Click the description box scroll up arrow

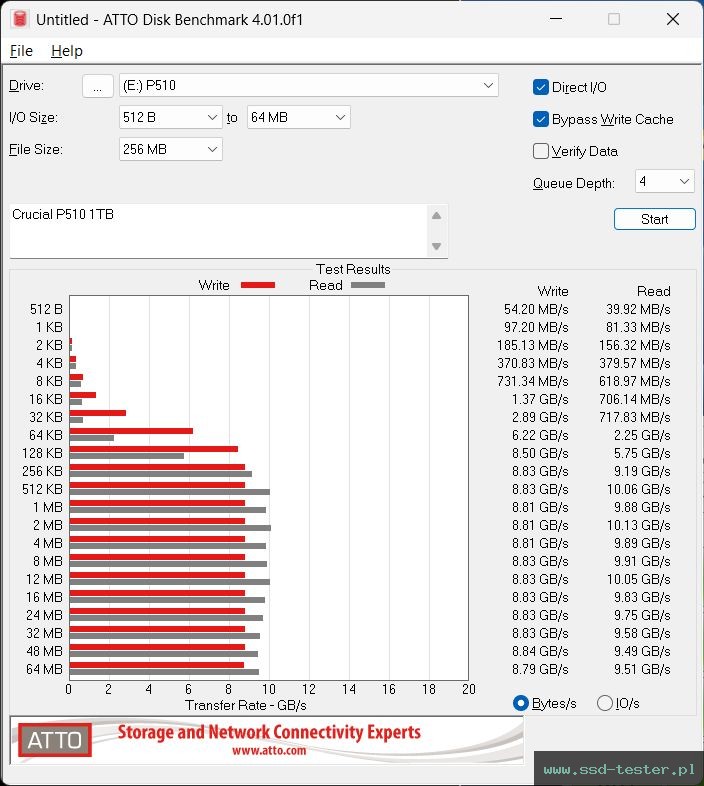[x=436, y=216]
